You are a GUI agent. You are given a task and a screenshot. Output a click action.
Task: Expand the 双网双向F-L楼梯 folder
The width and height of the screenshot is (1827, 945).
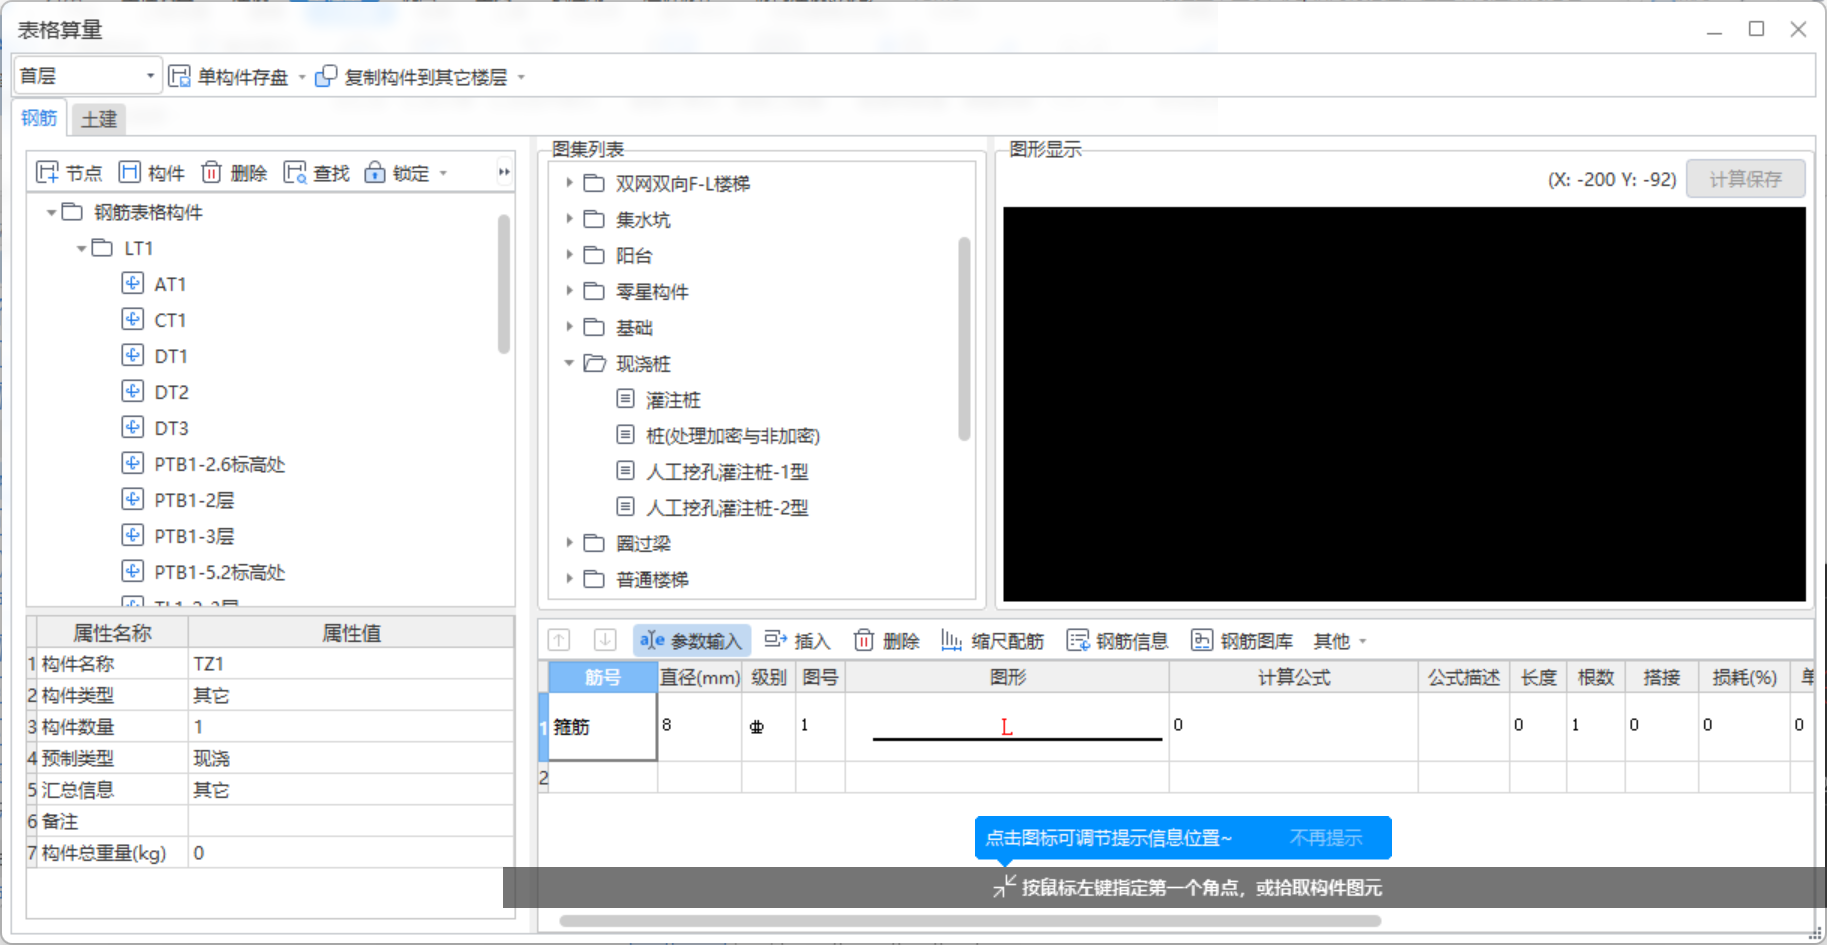coord(569,183)
